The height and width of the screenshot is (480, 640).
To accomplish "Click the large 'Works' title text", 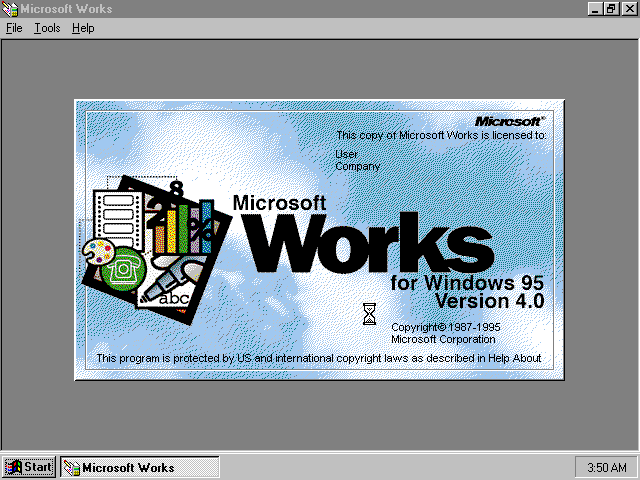I will [x=370, y=240].
